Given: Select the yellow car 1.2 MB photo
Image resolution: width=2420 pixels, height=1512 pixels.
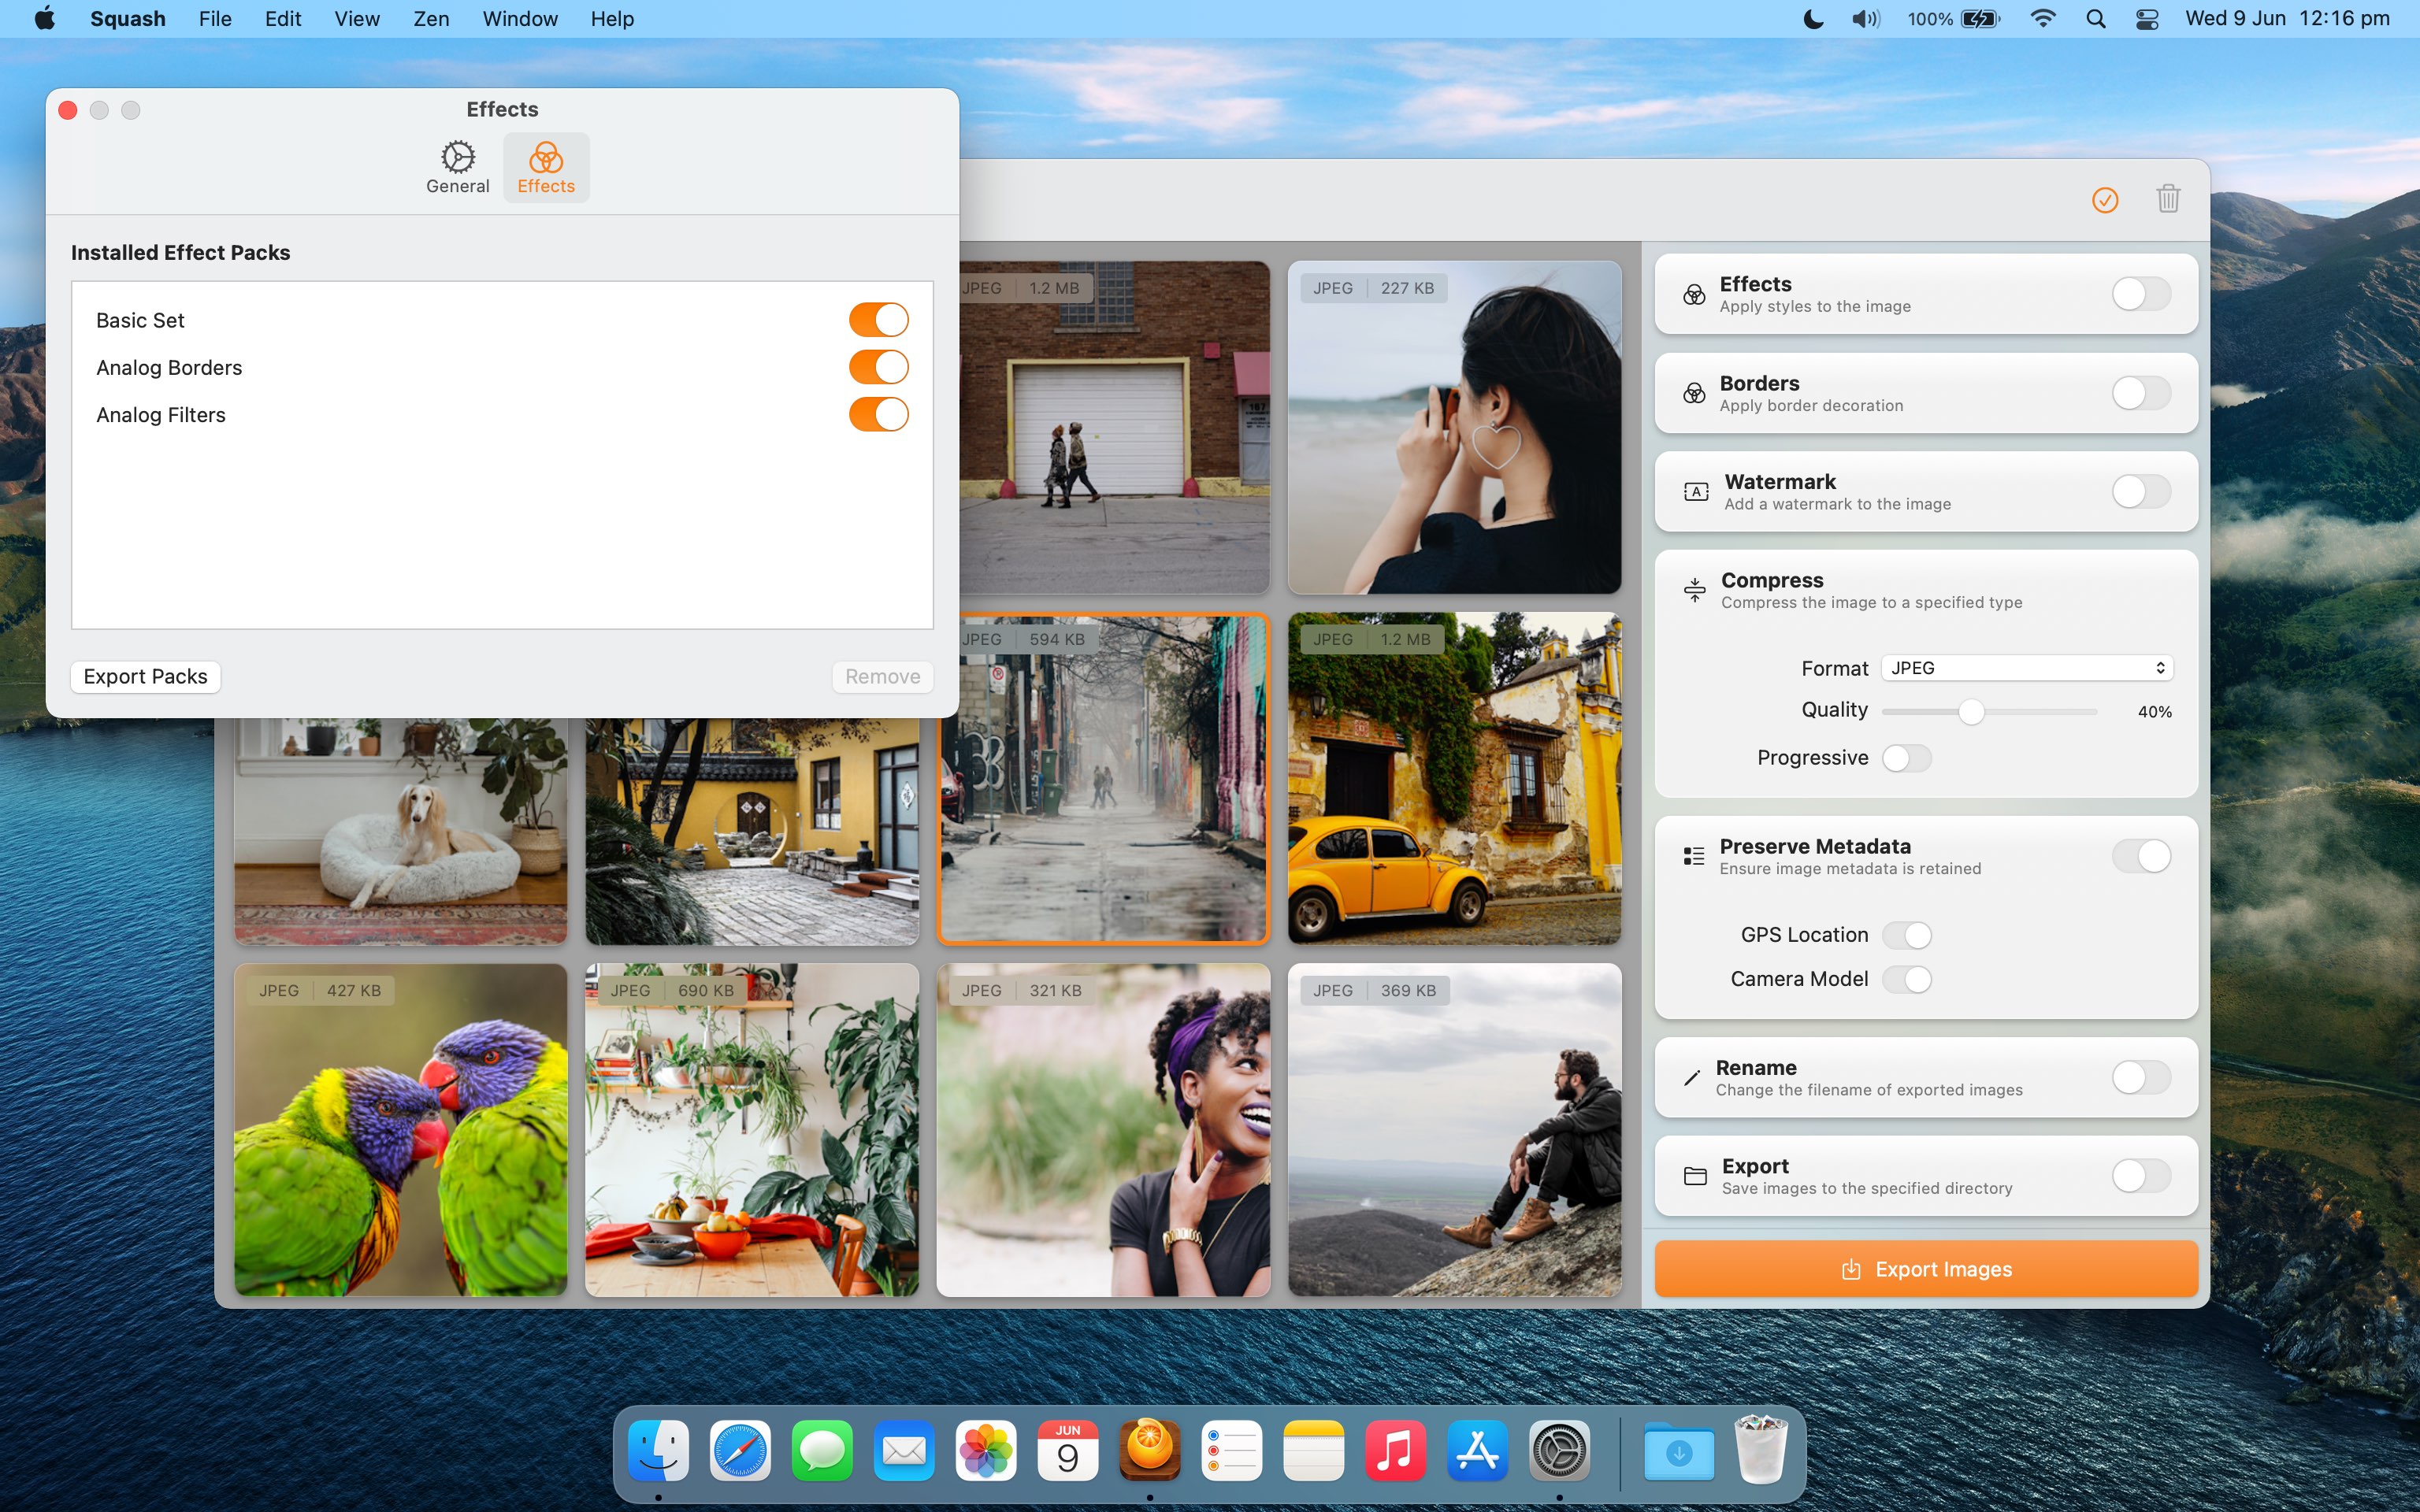Looking at the screenshot, I should tap(1454, 779).
